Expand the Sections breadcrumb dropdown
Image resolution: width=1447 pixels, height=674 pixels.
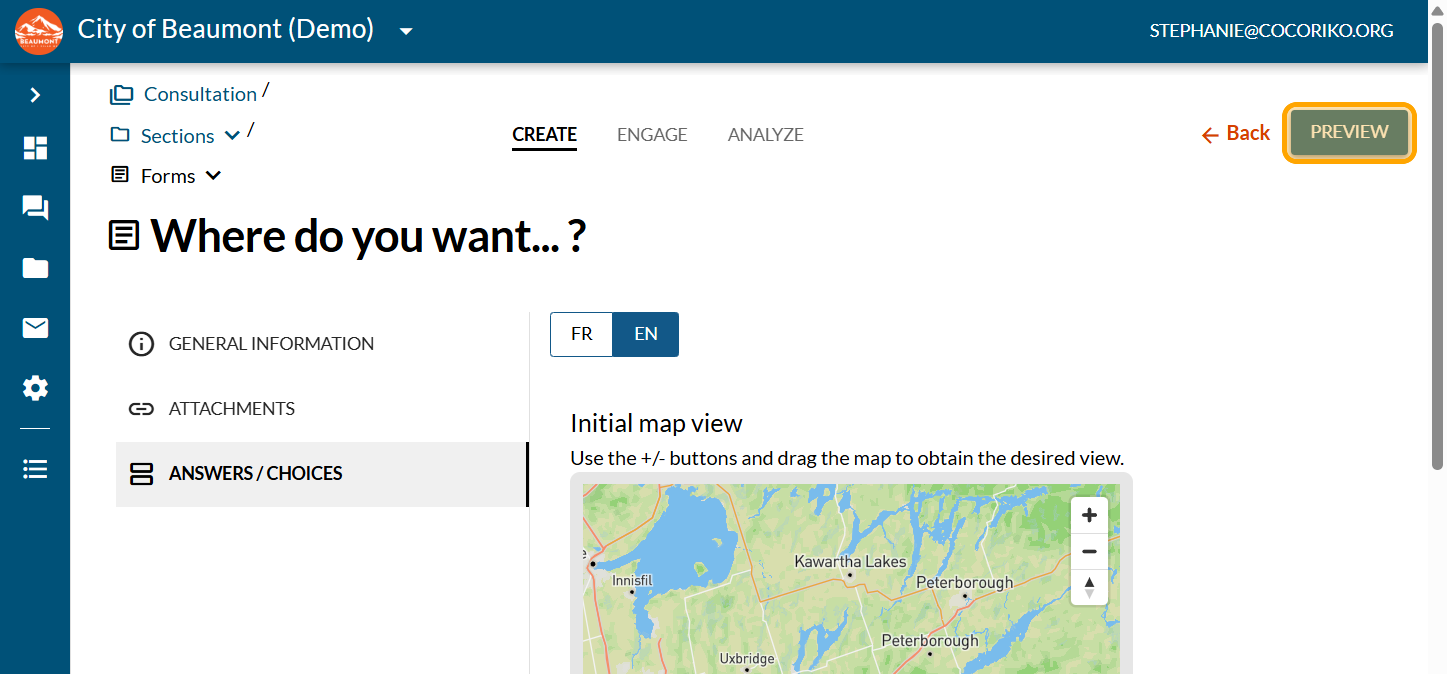[232, 136]
